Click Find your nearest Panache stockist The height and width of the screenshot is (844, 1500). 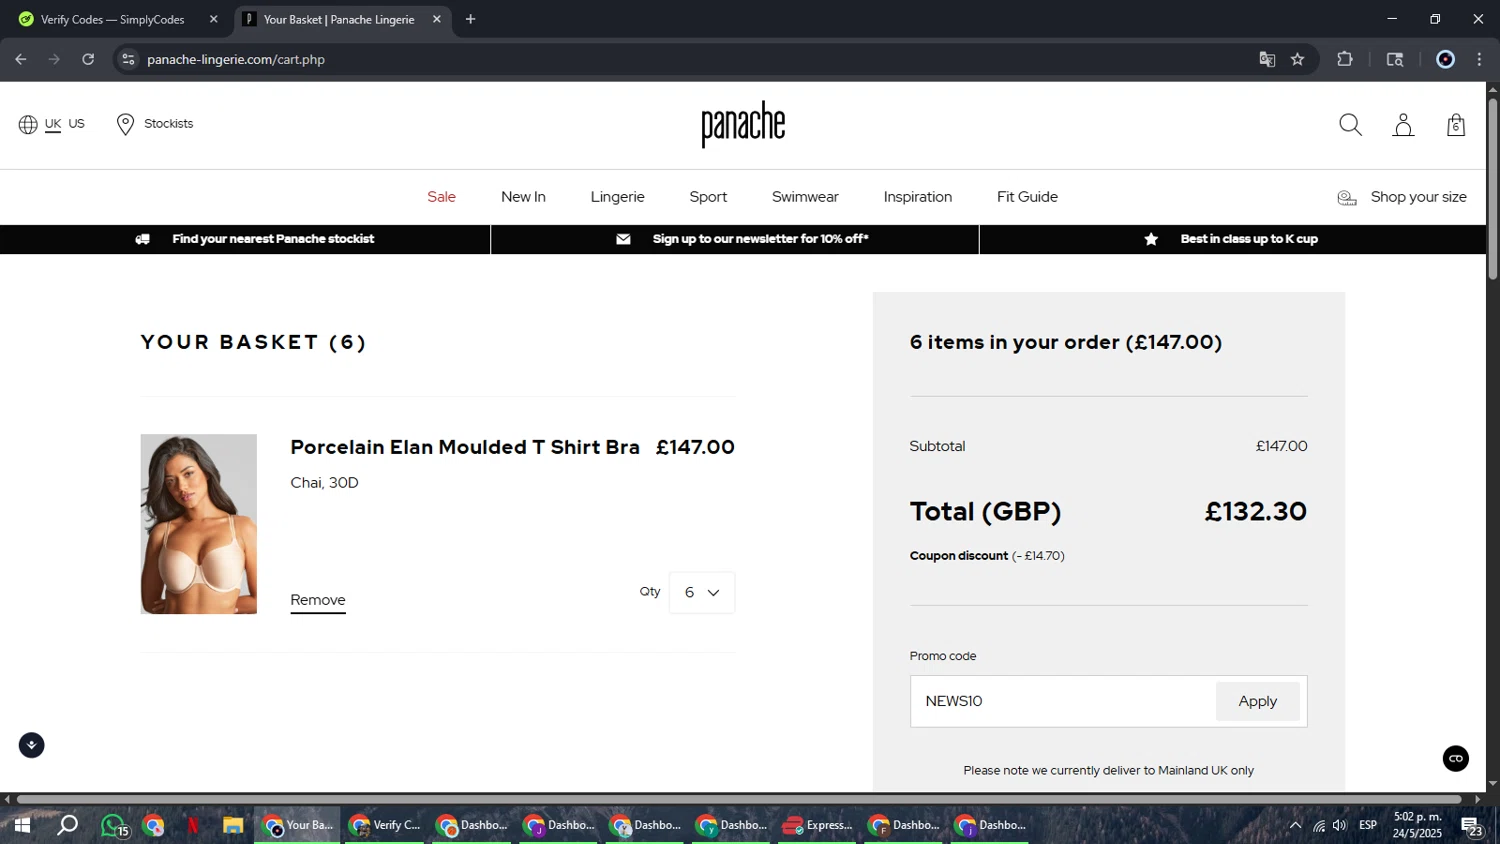pyautogui.click(x=273, y=239)
